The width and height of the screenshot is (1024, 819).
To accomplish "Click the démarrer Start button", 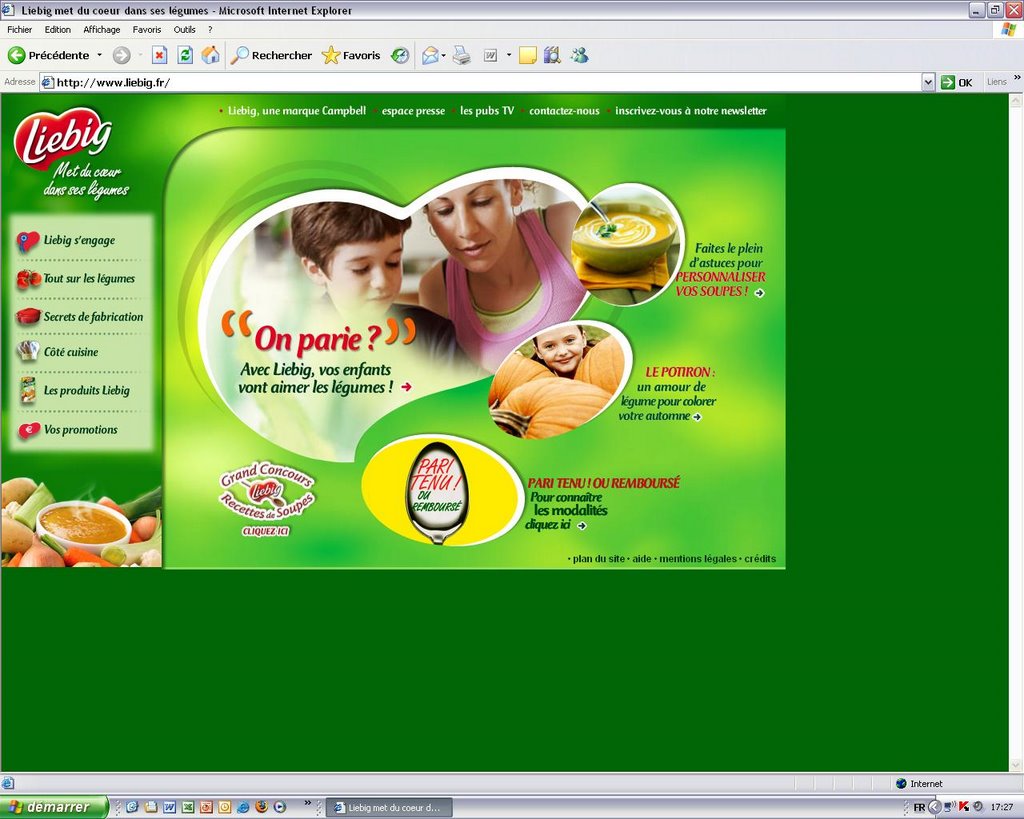I will point(54,807).
